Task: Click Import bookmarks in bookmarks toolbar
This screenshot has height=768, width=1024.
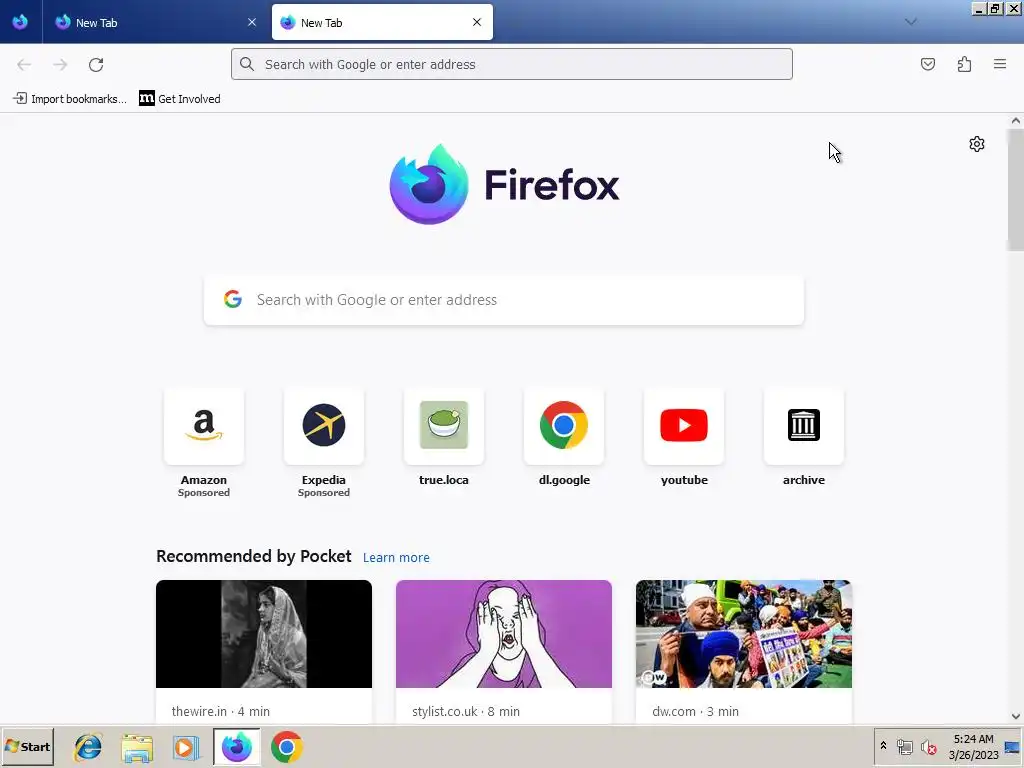Action: (x=70, y=99)
